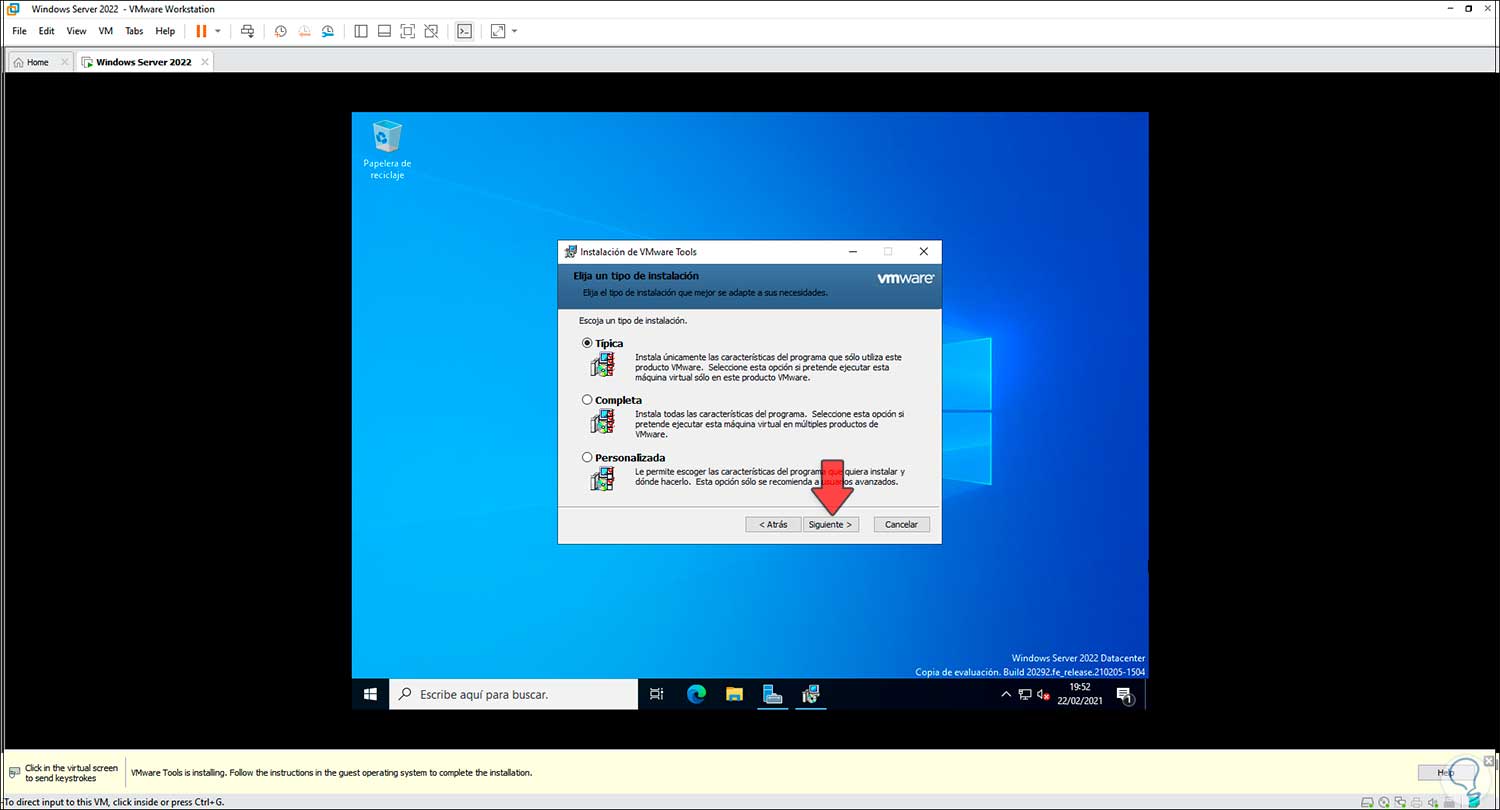
Task: Open File Explorer from the guest taskbar
Action: tap(734, 694)
